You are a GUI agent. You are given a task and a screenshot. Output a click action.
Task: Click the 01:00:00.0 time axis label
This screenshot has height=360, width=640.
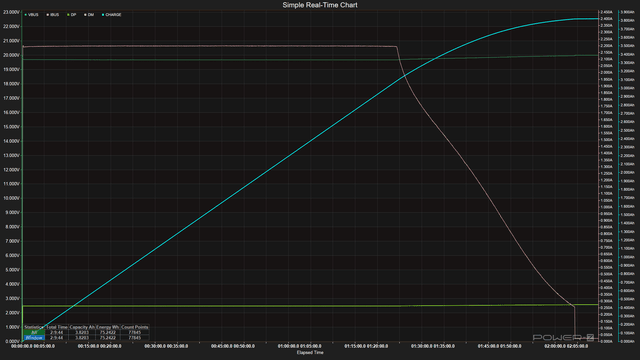[288, 346]
